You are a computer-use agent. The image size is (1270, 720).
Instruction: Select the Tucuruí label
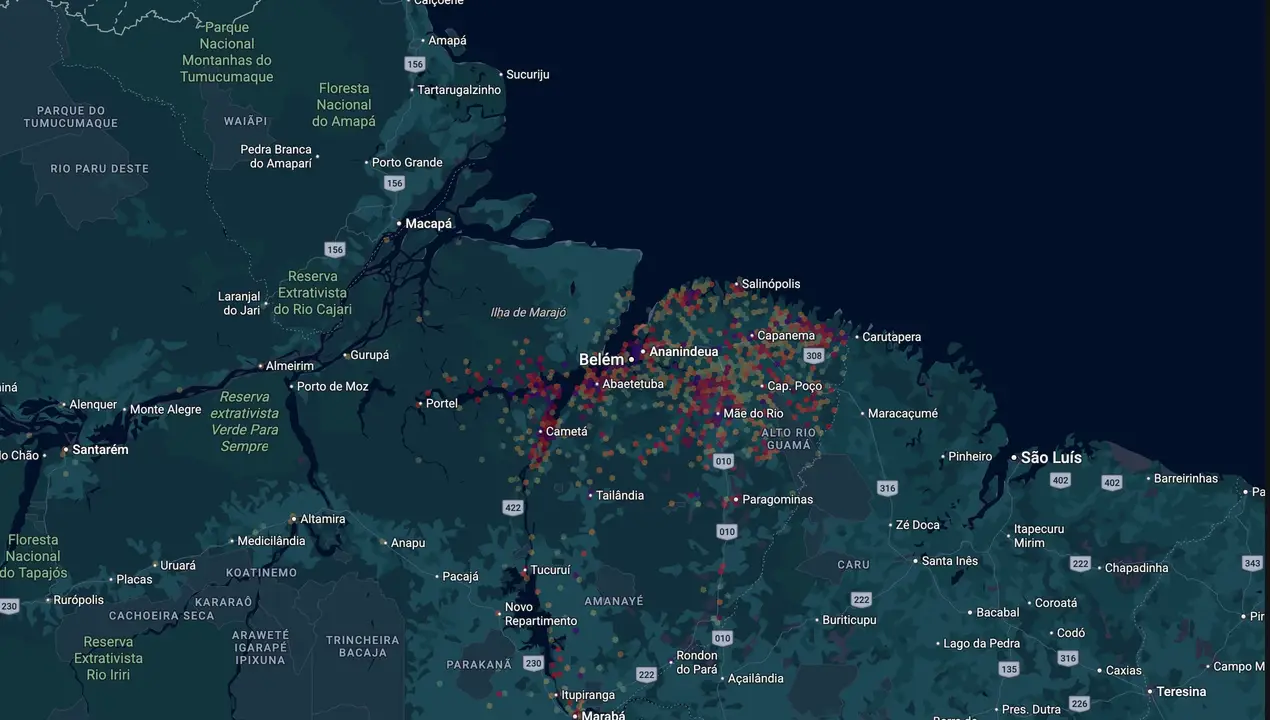point(550,570)
